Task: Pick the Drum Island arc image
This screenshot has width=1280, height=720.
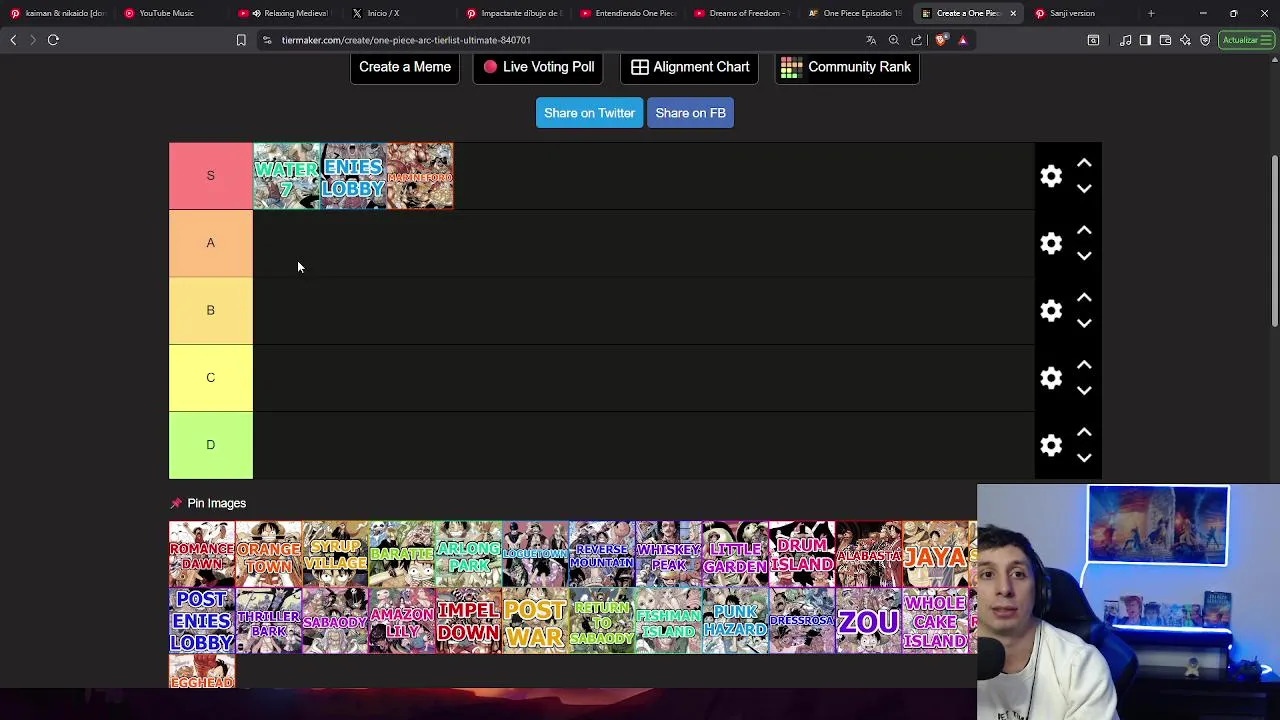Action: point(802,553)
